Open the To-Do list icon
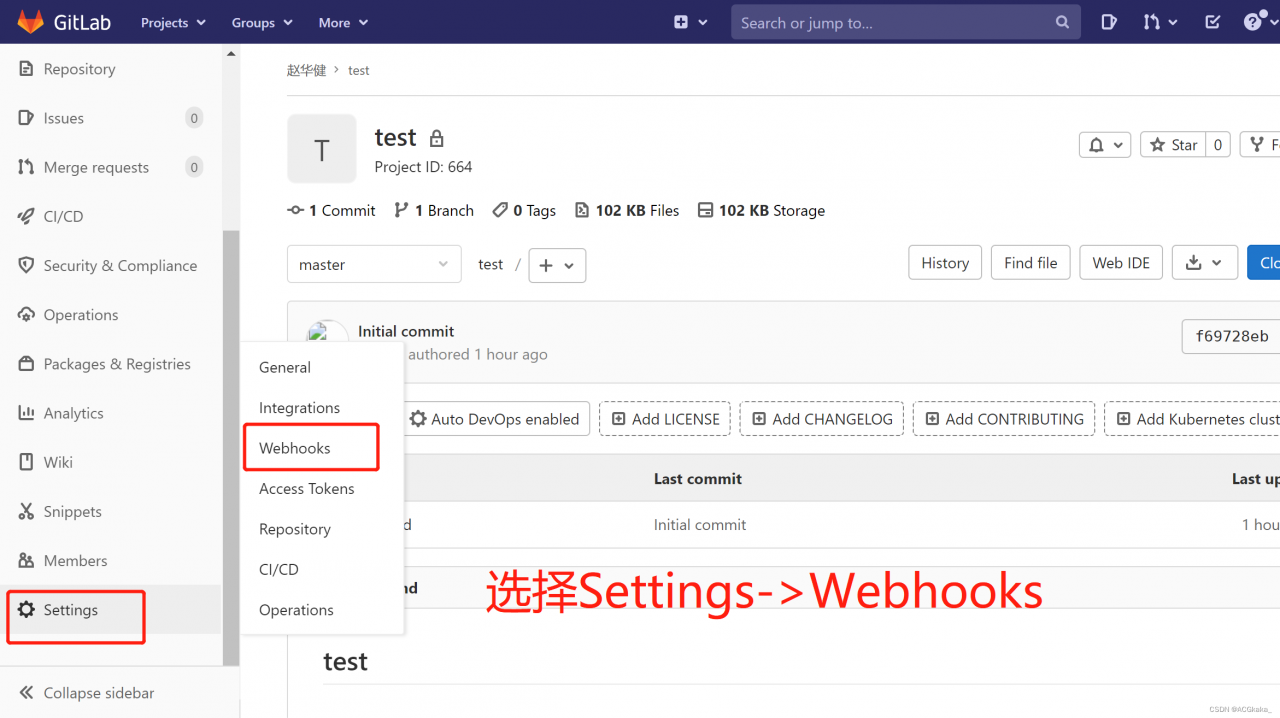1280x718 pixels. tap(1212, 22)
